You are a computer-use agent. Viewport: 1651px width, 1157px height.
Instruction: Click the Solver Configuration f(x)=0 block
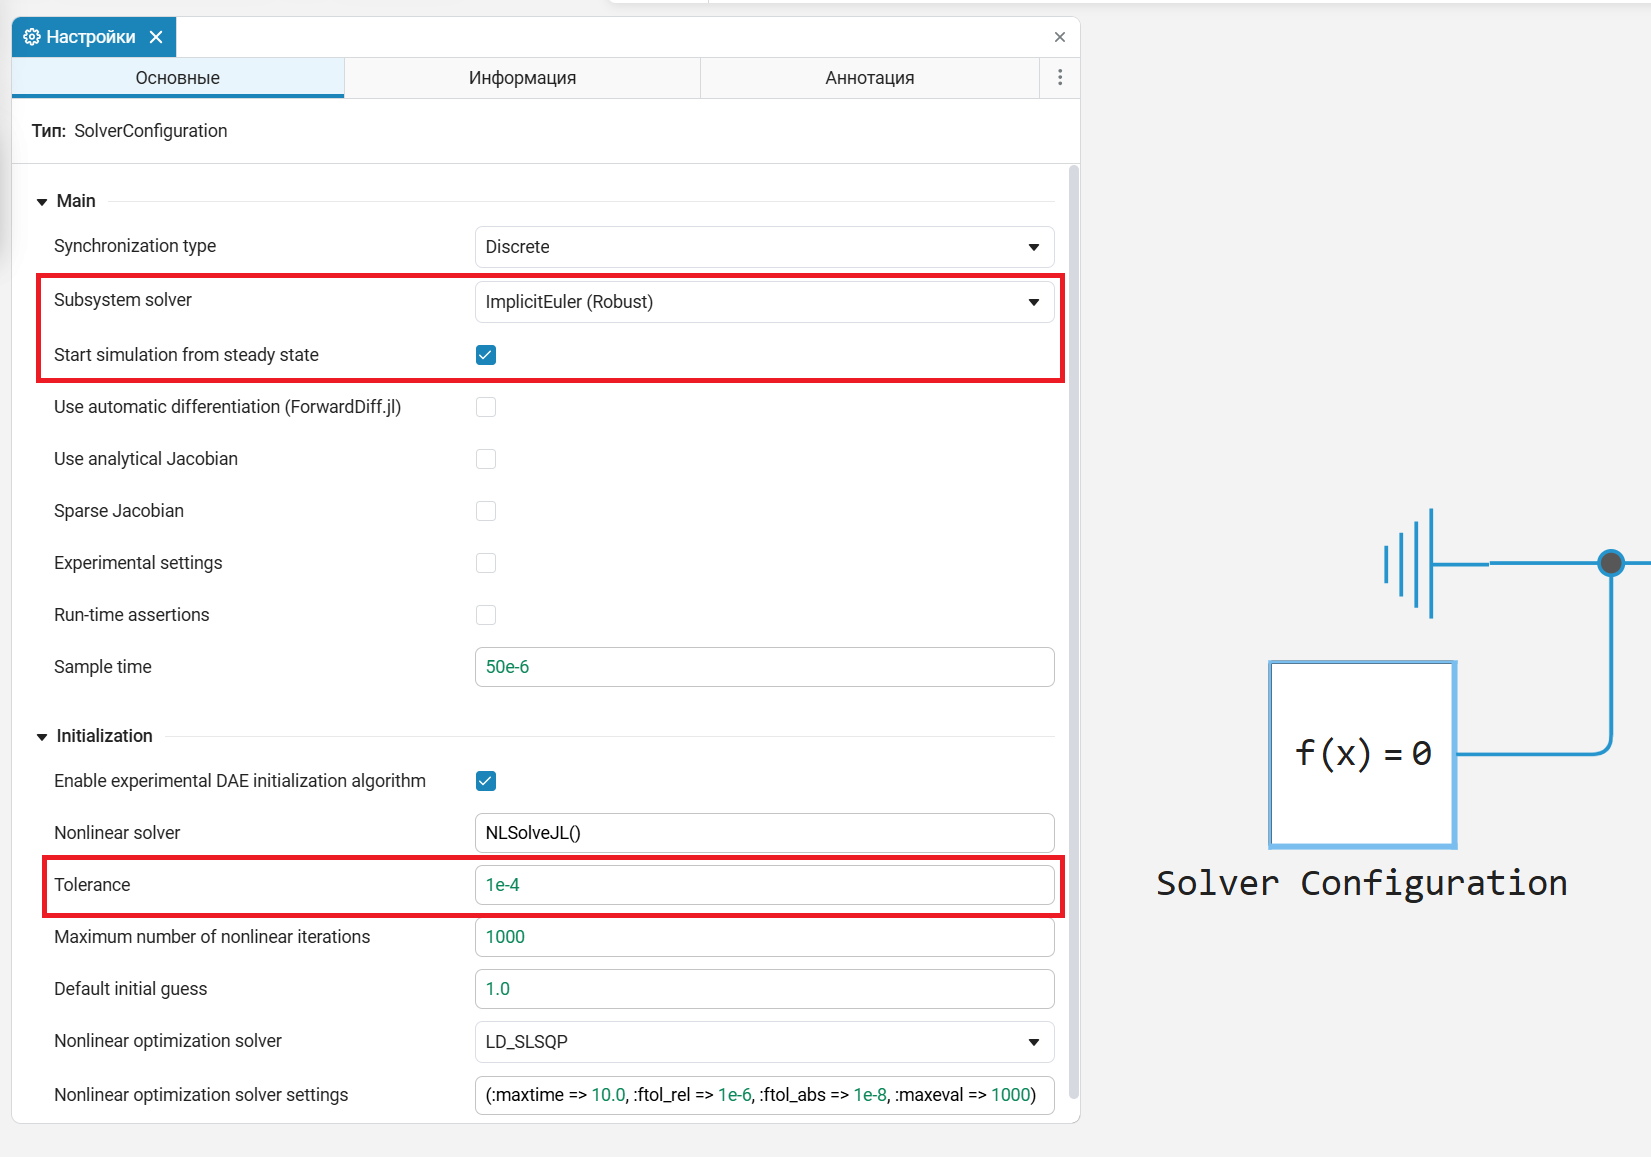pos(1362,754)
